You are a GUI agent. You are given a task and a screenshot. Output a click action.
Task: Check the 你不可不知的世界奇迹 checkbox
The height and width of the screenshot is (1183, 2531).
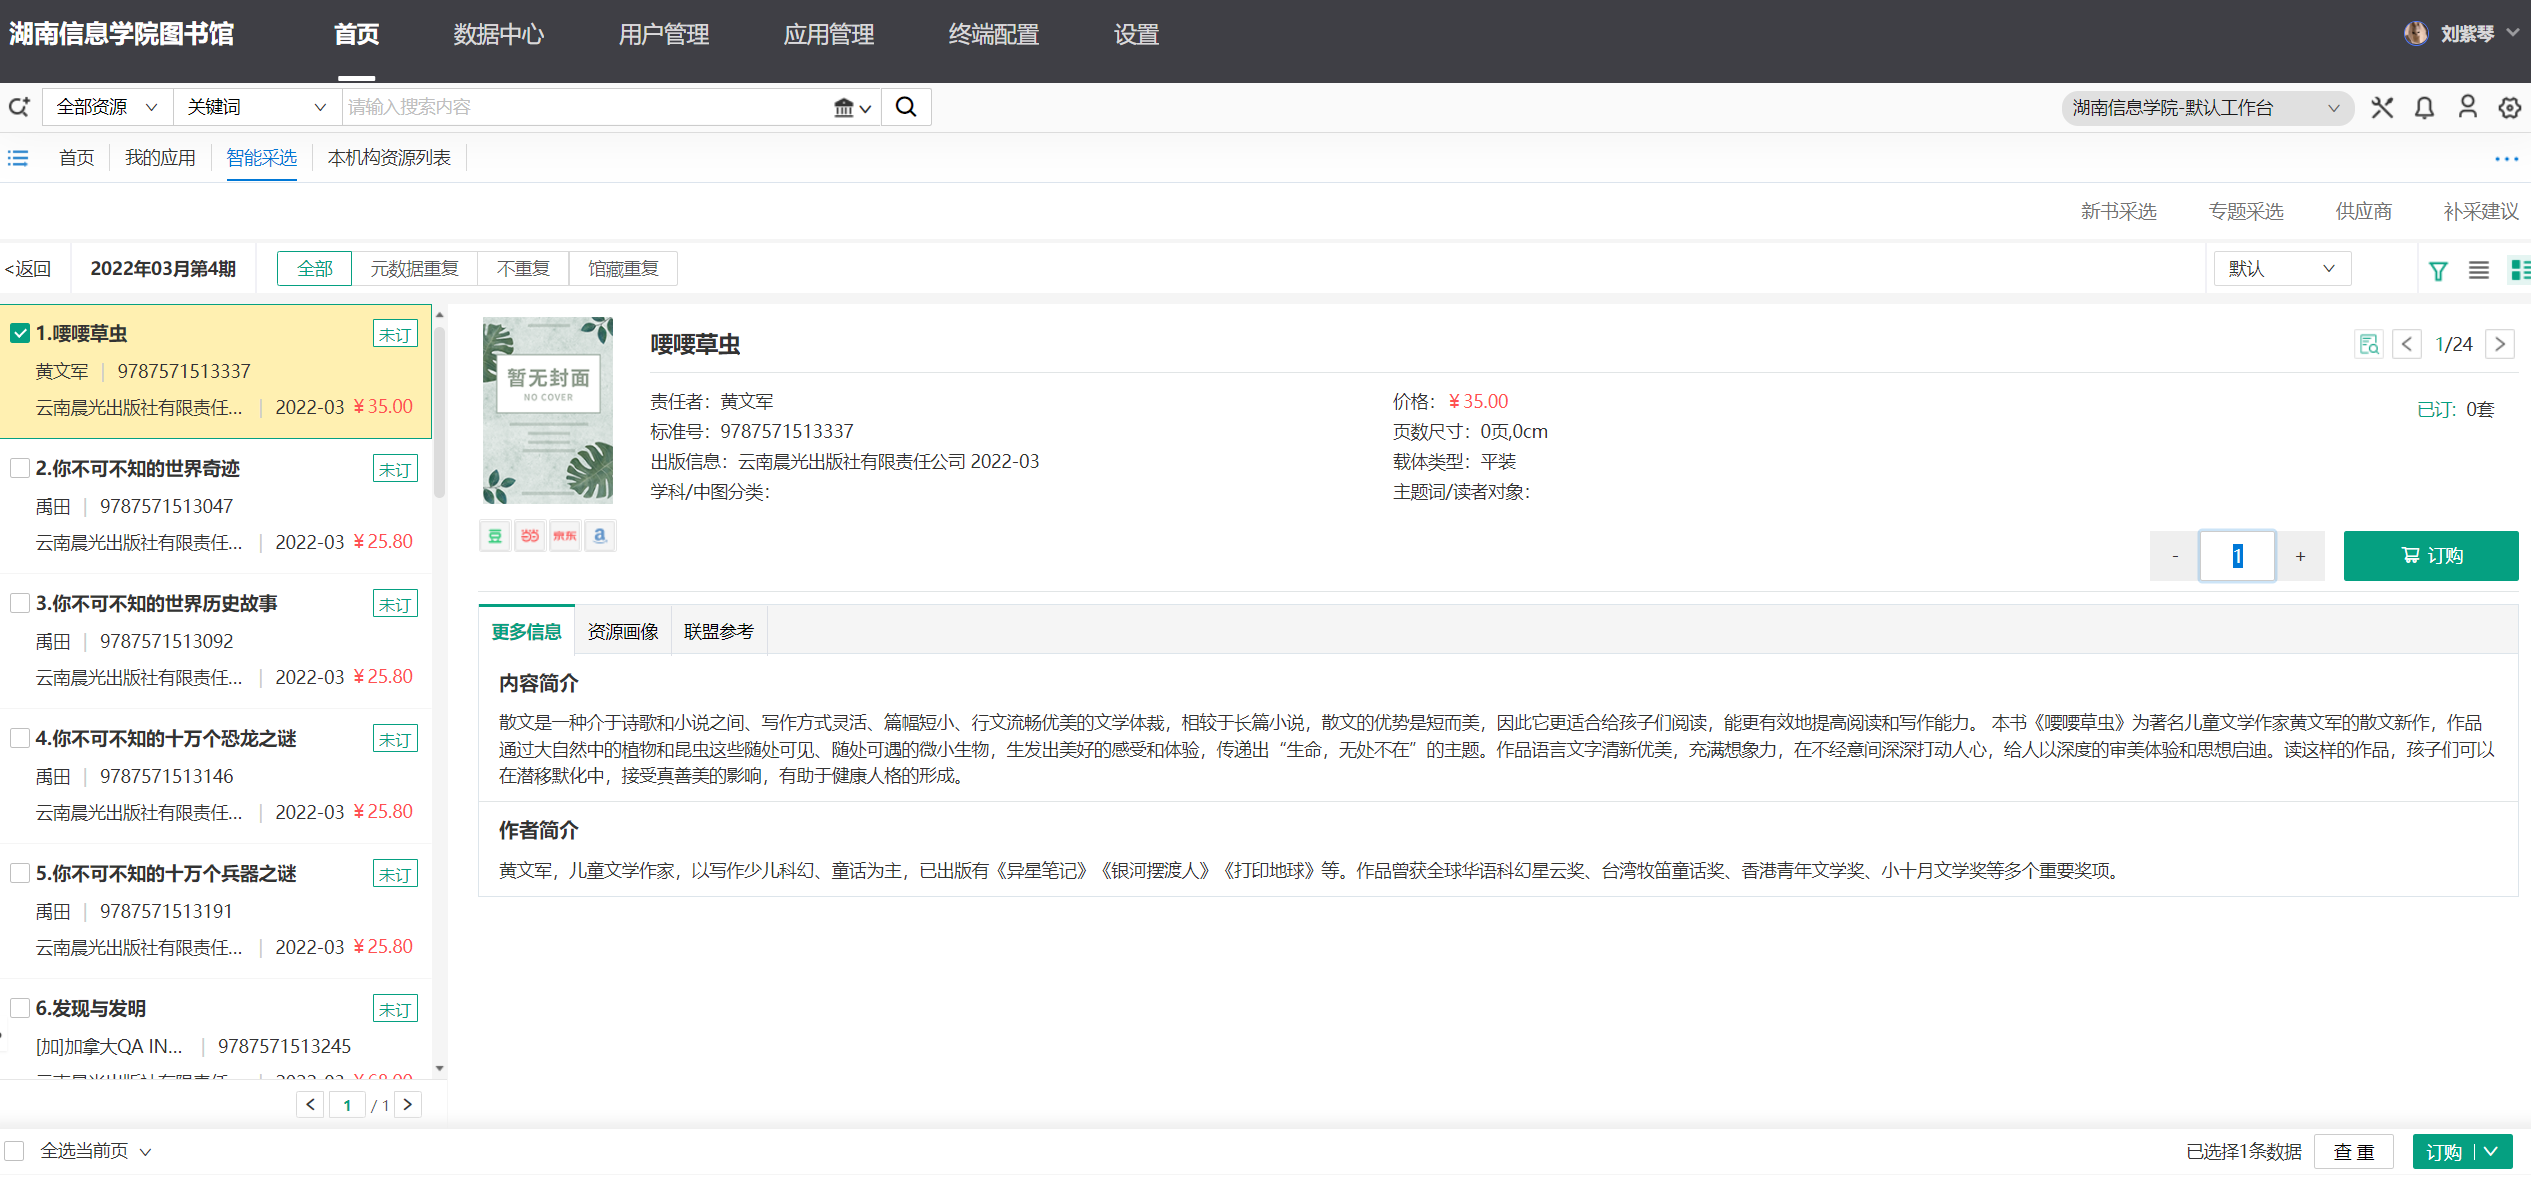(x=20, y=468)
